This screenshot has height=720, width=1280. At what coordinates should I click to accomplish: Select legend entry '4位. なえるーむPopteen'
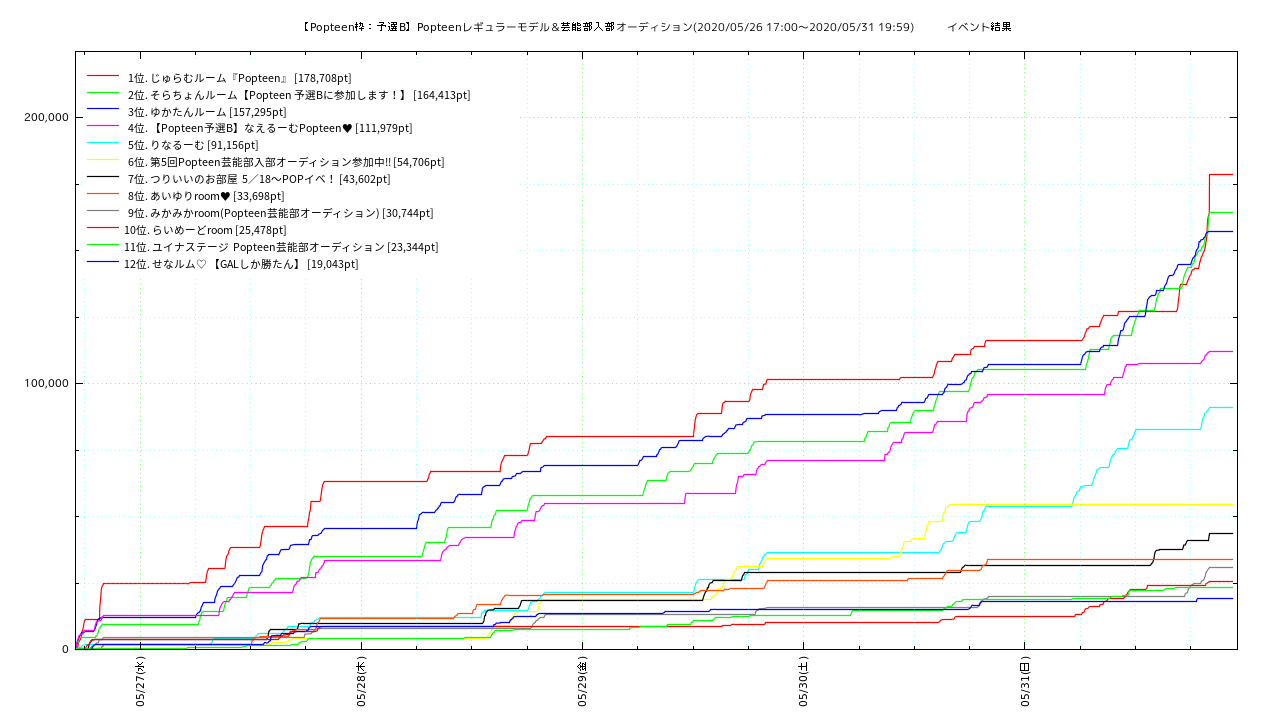pos(269,128)
